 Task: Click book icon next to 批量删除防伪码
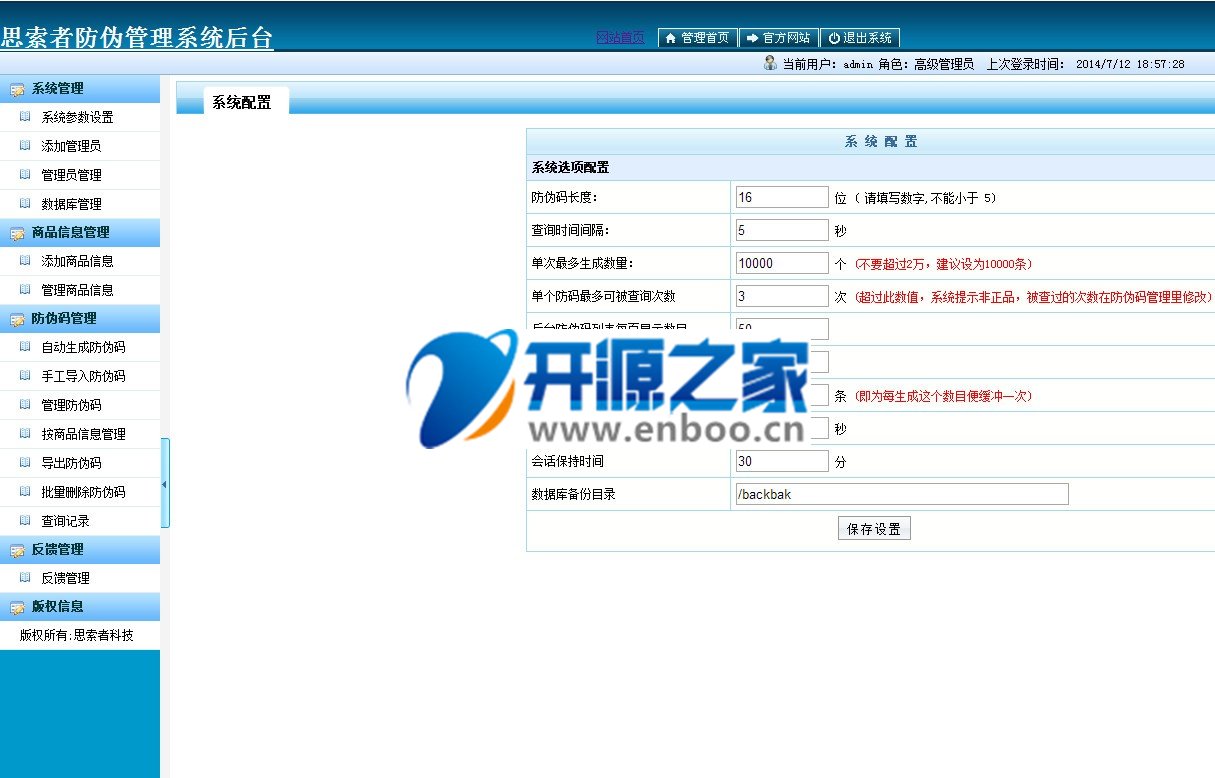(x=25, y=491)
